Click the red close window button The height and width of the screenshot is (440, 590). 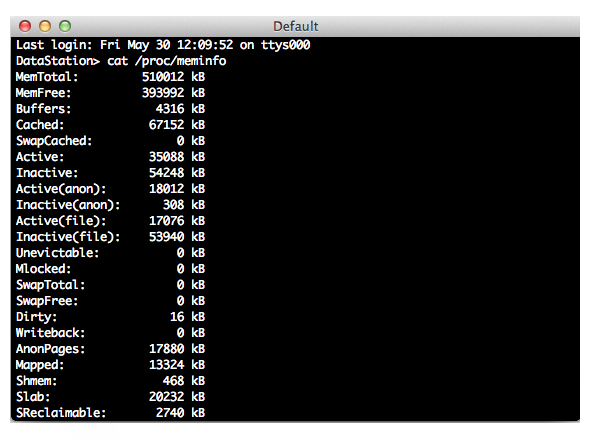click(x=25, y=26)
